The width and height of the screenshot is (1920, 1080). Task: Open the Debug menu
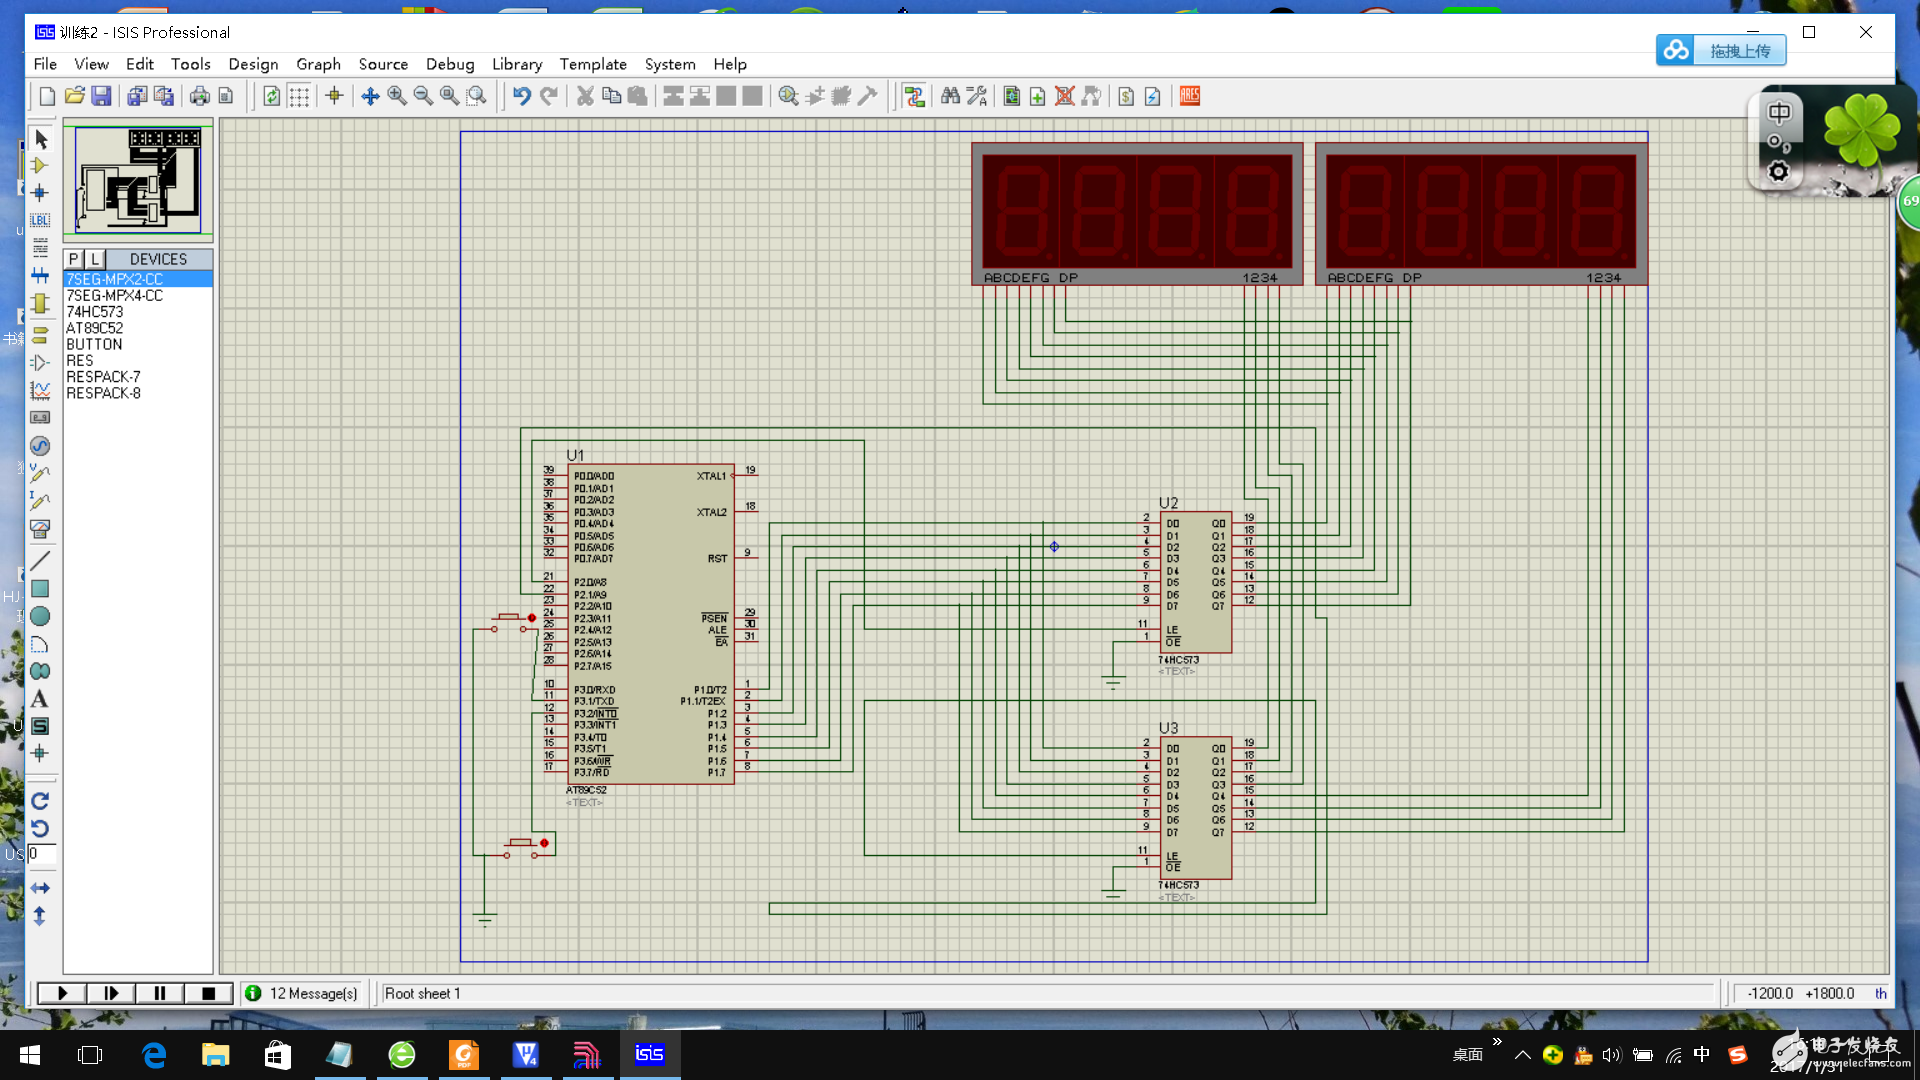coord(449,64)
